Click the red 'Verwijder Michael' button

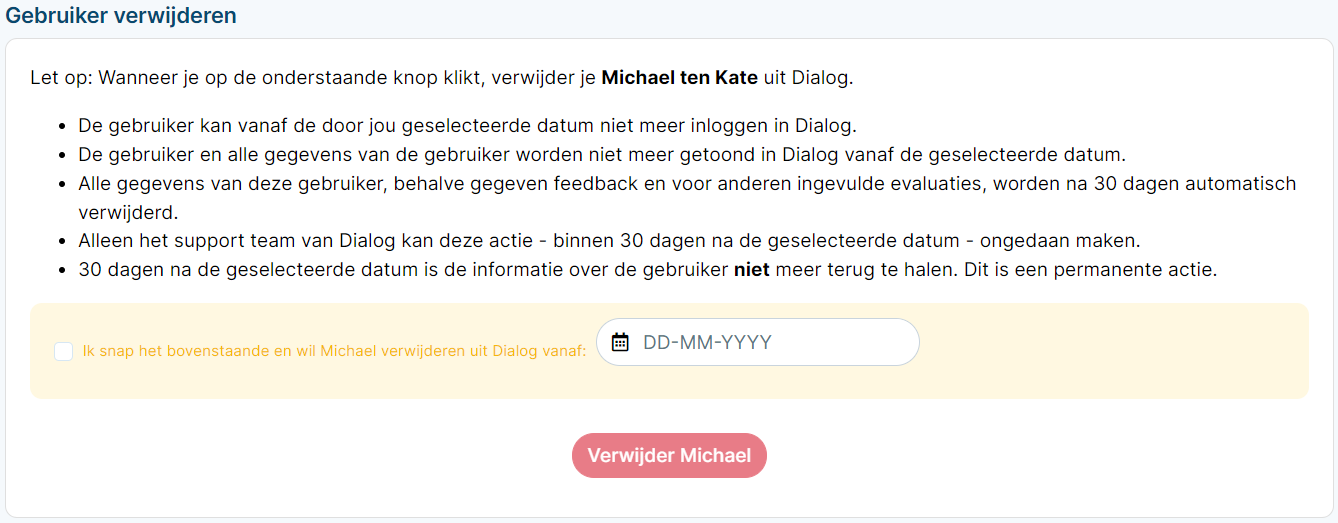pos(669,455)
